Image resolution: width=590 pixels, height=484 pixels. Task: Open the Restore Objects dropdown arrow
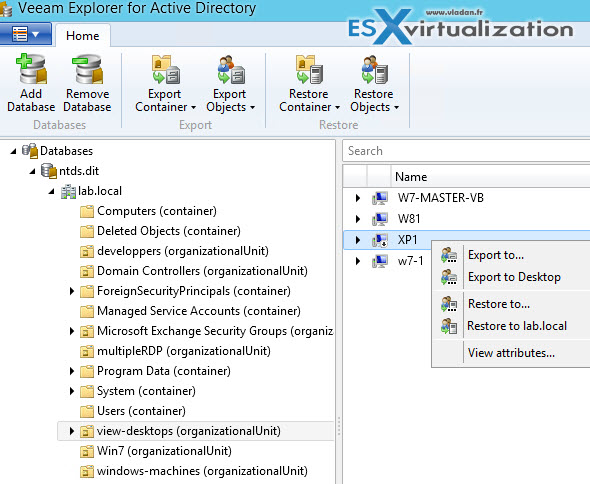[x=396, y=107]
